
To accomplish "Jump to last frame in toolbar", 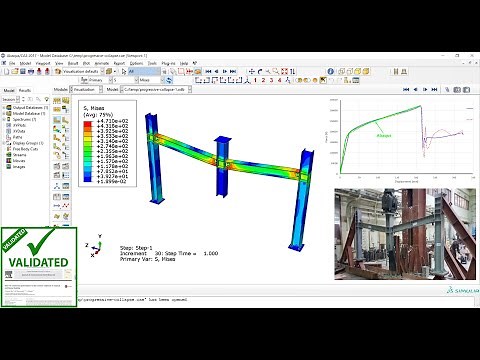I will 233,71.
